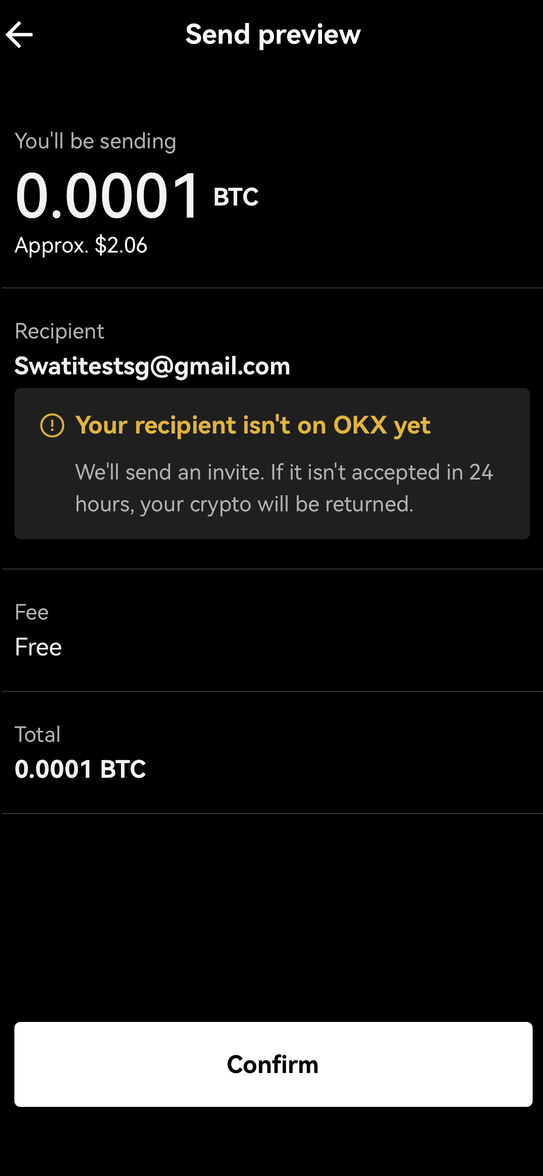This screenshot has height=1176, width=543.
Task: Tap 'Your recipient isn't on OKX yet' heading
Action: click(253, 425)
